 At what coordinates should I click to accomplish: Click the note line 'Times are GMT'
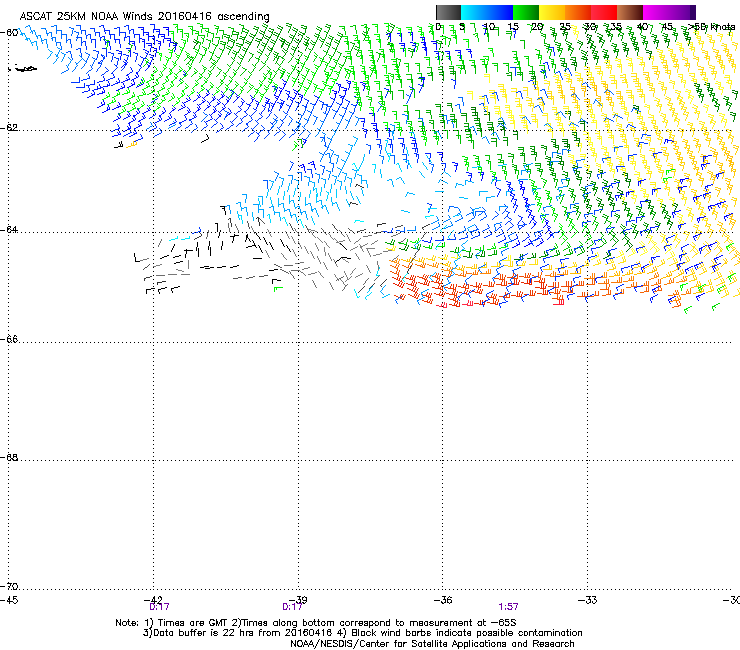click(316, 623)
